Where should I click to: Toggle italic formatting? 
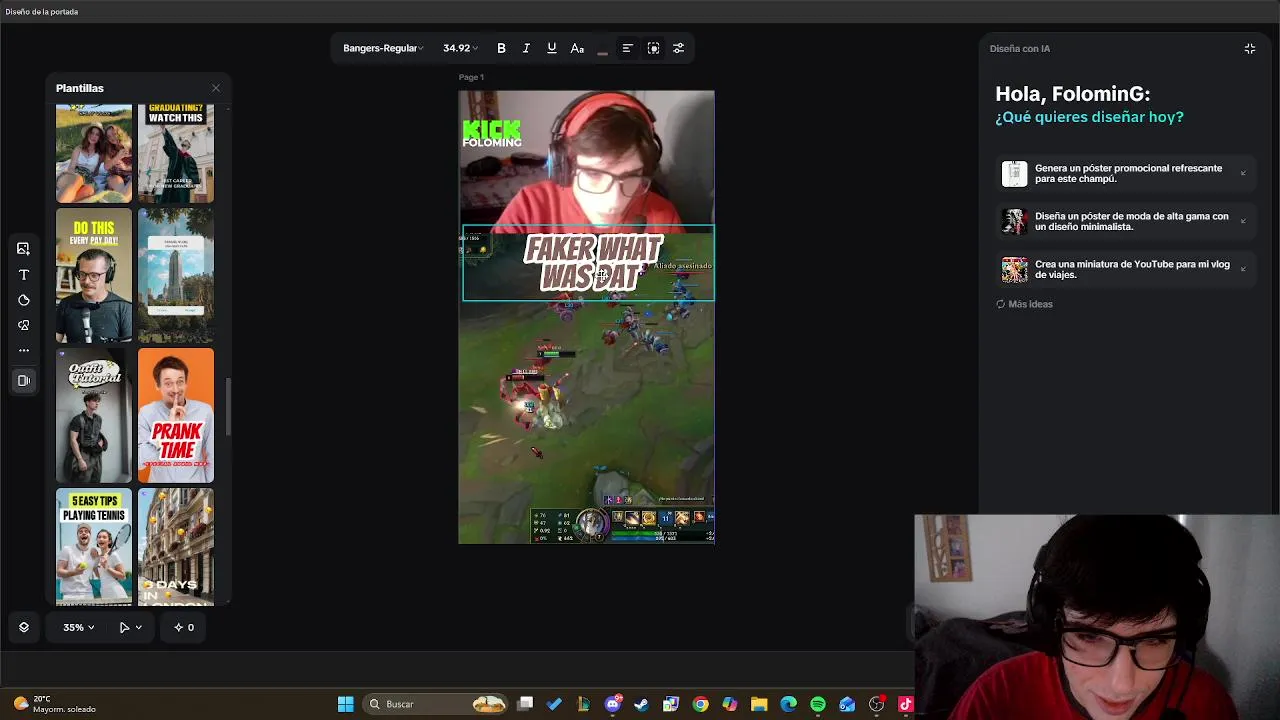tap(526, 48)
